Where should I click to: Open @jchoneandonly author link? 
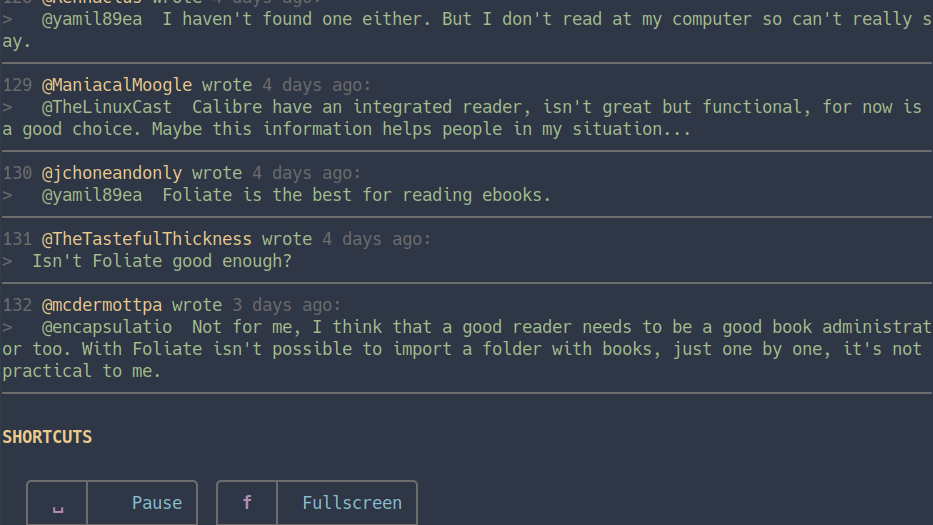(112, 173)
